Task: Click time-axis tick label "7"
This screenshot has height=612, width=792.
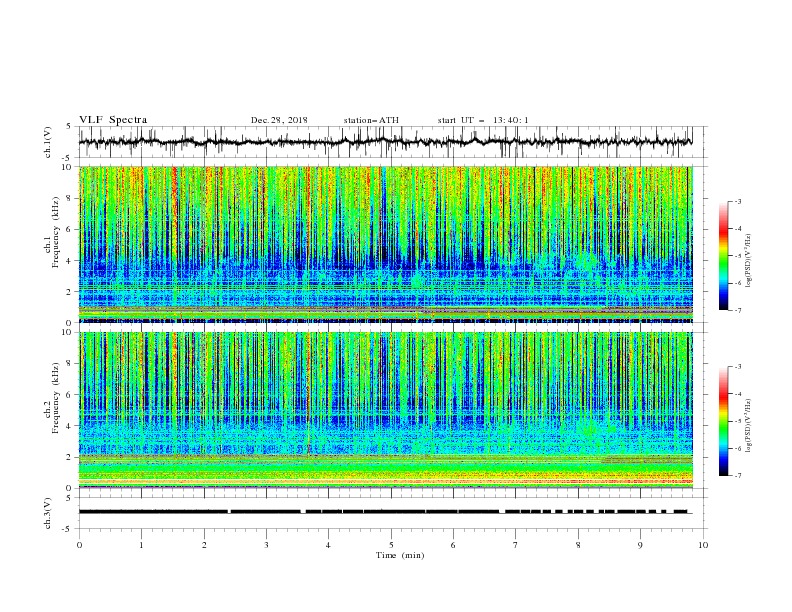Action: pos(515,545)
